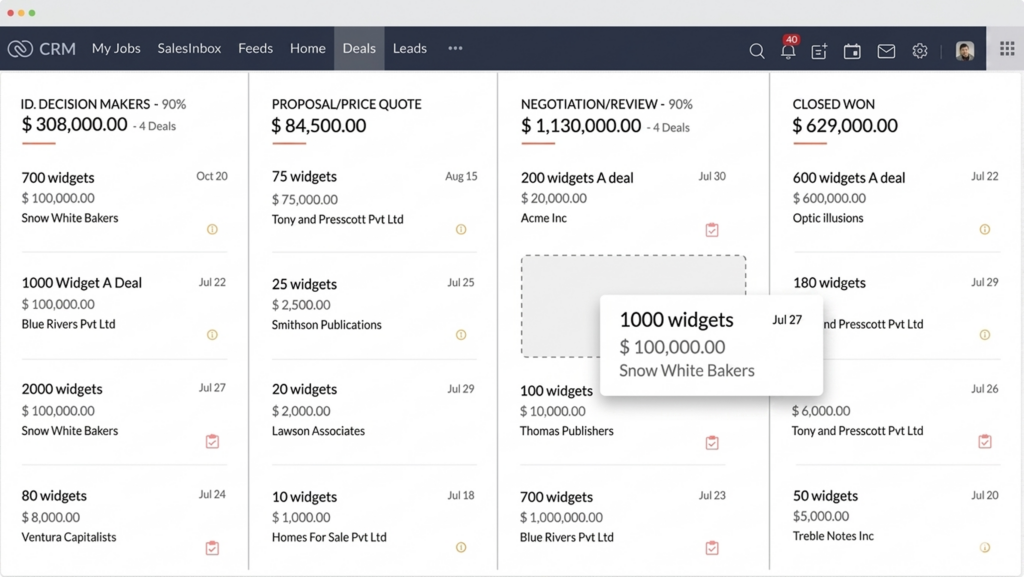Viewport: 1024px width, 577px height.
Task: Click Lawson Associates account name
Action: 318,431
